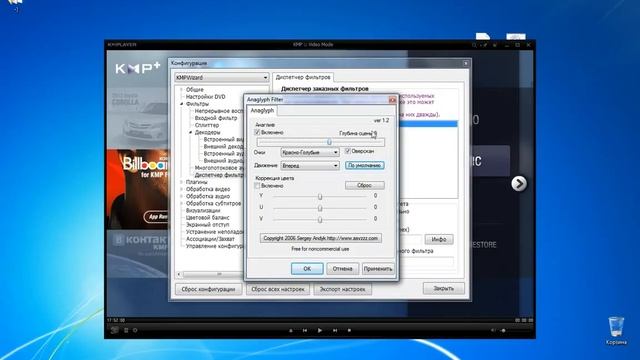Click the search magnifier in KMPlayer title bar
640x360 pixels.
474,45
